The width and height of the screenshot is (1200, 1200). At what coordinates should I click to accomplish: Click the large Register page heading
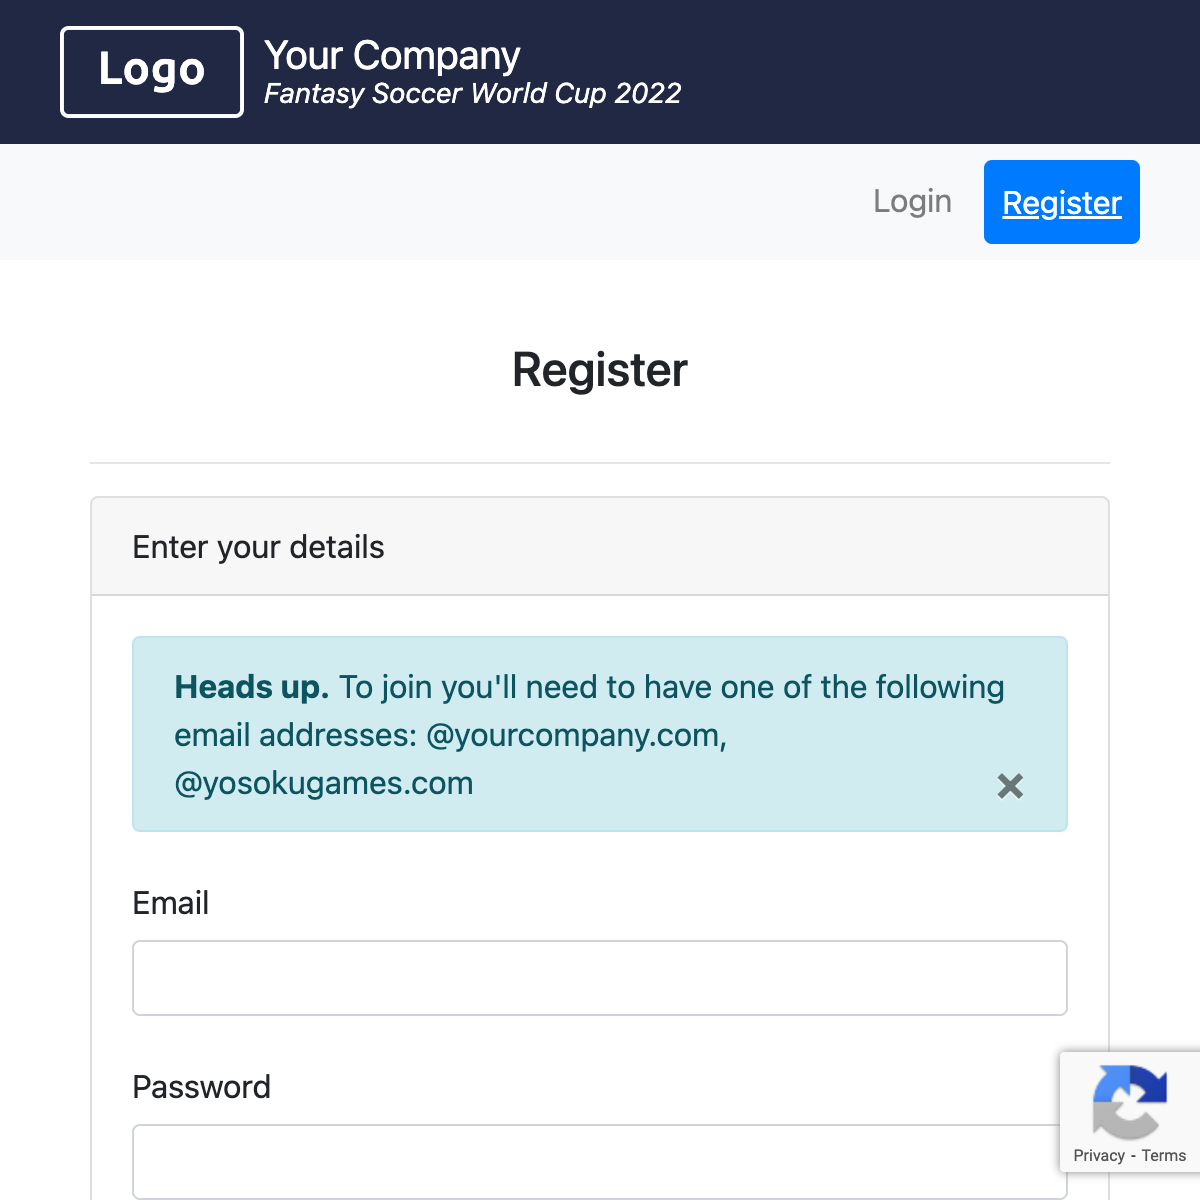(600, 370)
